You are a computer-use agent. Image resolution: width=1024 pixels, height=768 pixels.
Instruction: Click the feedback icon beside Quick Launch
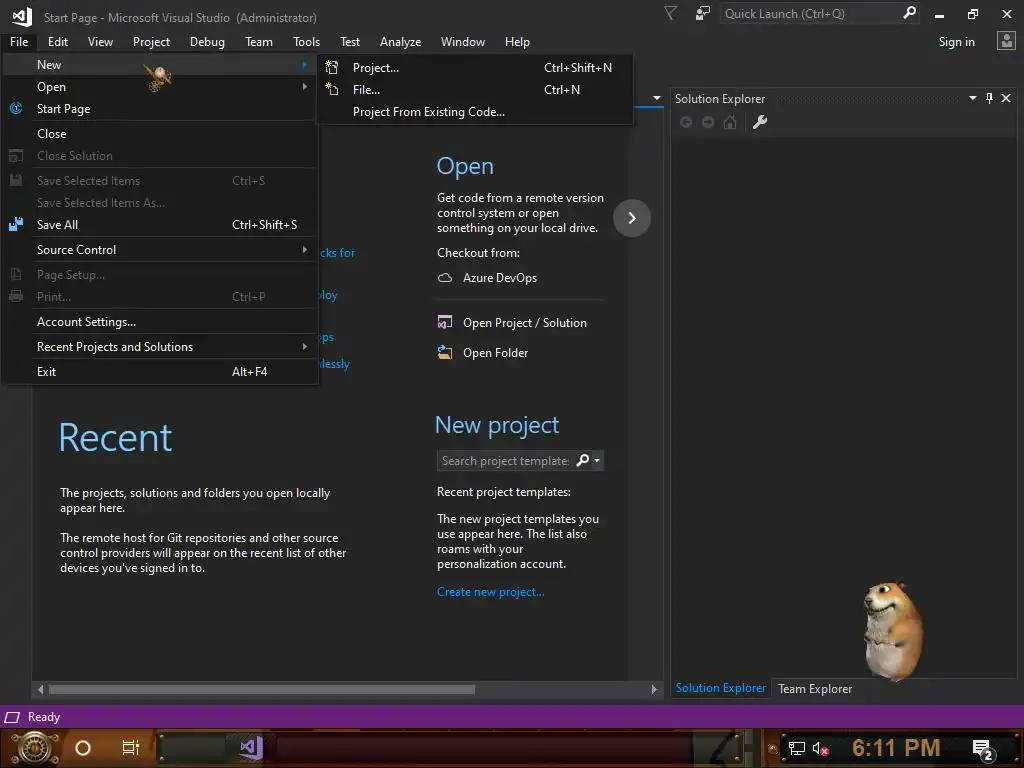(x=703, y=13)
